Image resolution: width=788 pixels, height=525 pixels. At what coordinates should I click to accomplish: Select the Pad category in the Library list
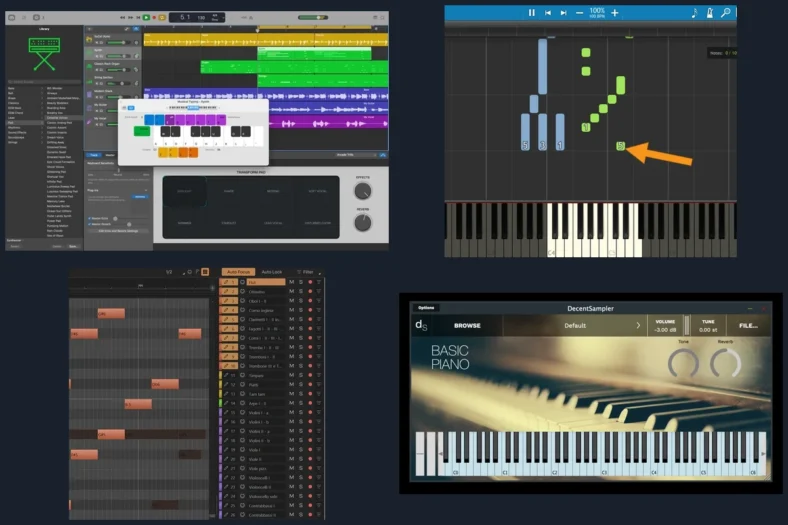[x=24, y=123]
